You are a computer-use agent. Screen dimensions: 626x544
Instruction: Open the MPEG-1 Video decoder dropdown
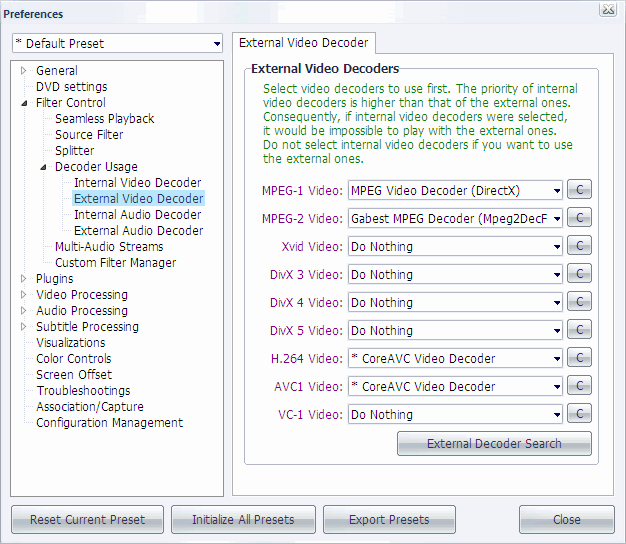(x=455, y=190)
